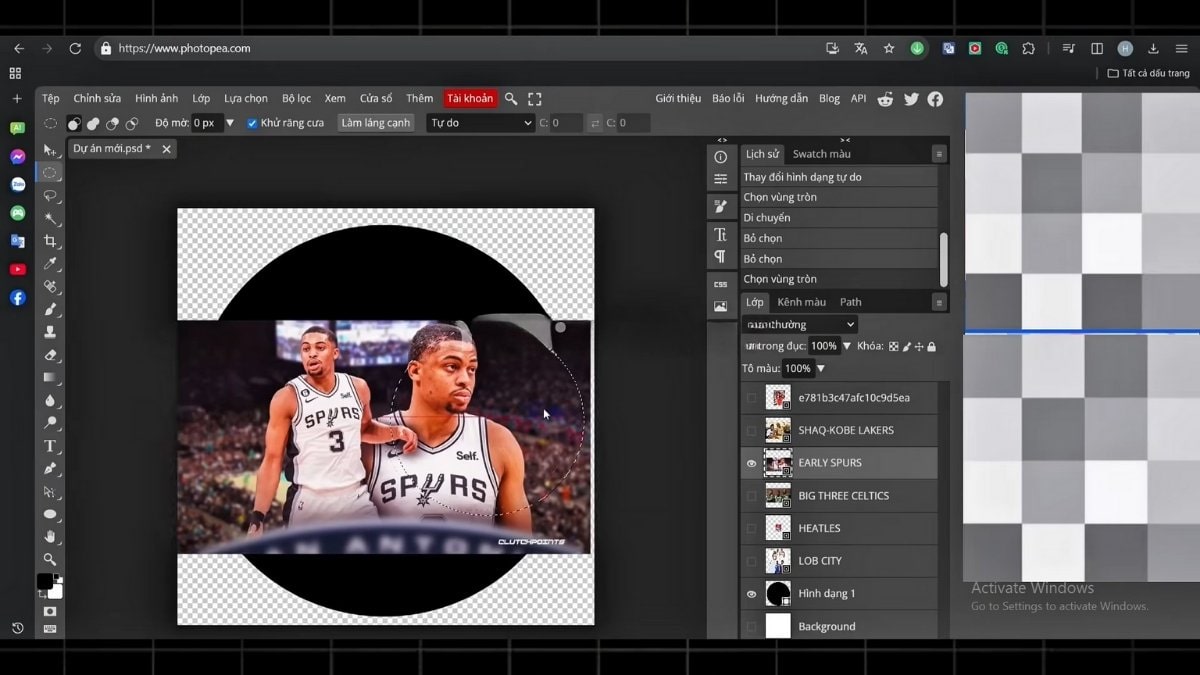This screenshot has width=1200, height=675.
Task: Show the LOB CITY layer
Action: [752, 561]
